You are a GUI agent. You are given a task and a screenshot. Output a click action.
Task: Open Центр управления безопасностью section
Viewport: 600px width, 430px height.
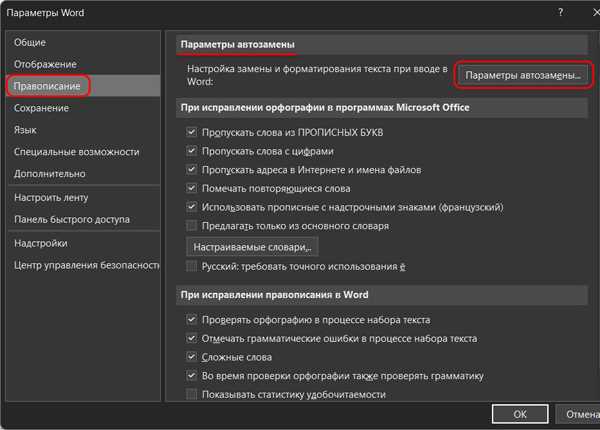[86, 265]
